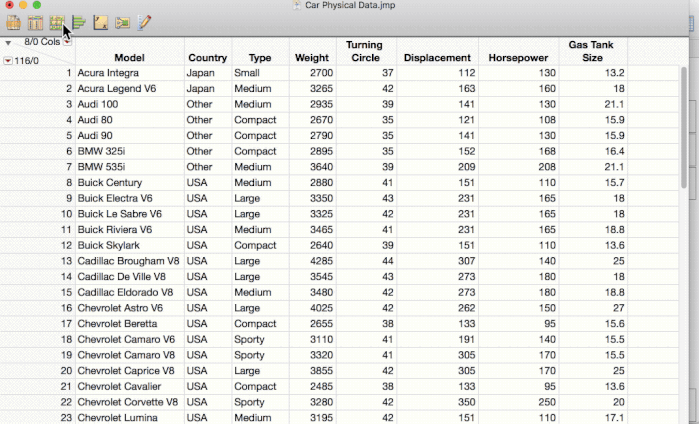Select the Weight column header
Image resolution: width=699 pixels, height=424 pixels.
[x=312, y=58]
